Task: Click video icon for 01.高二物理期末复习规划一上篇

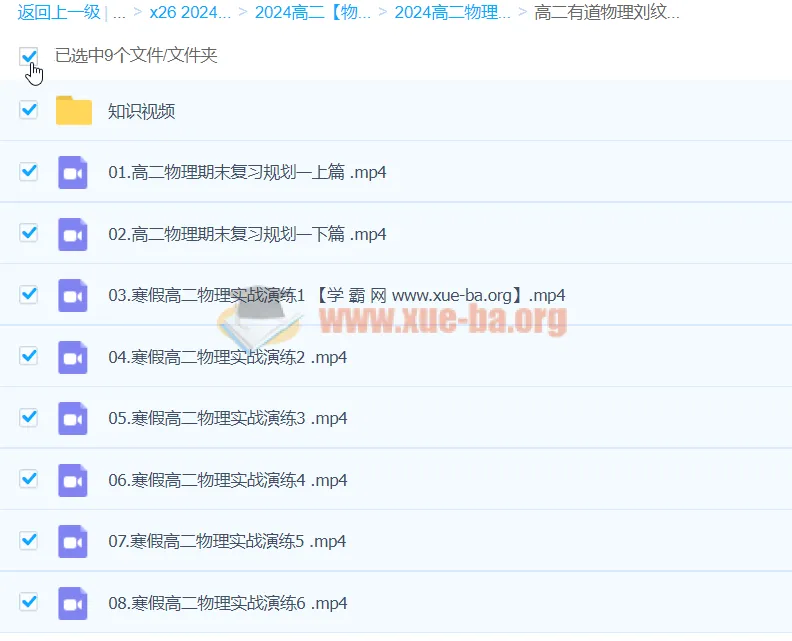Action: 73,173
